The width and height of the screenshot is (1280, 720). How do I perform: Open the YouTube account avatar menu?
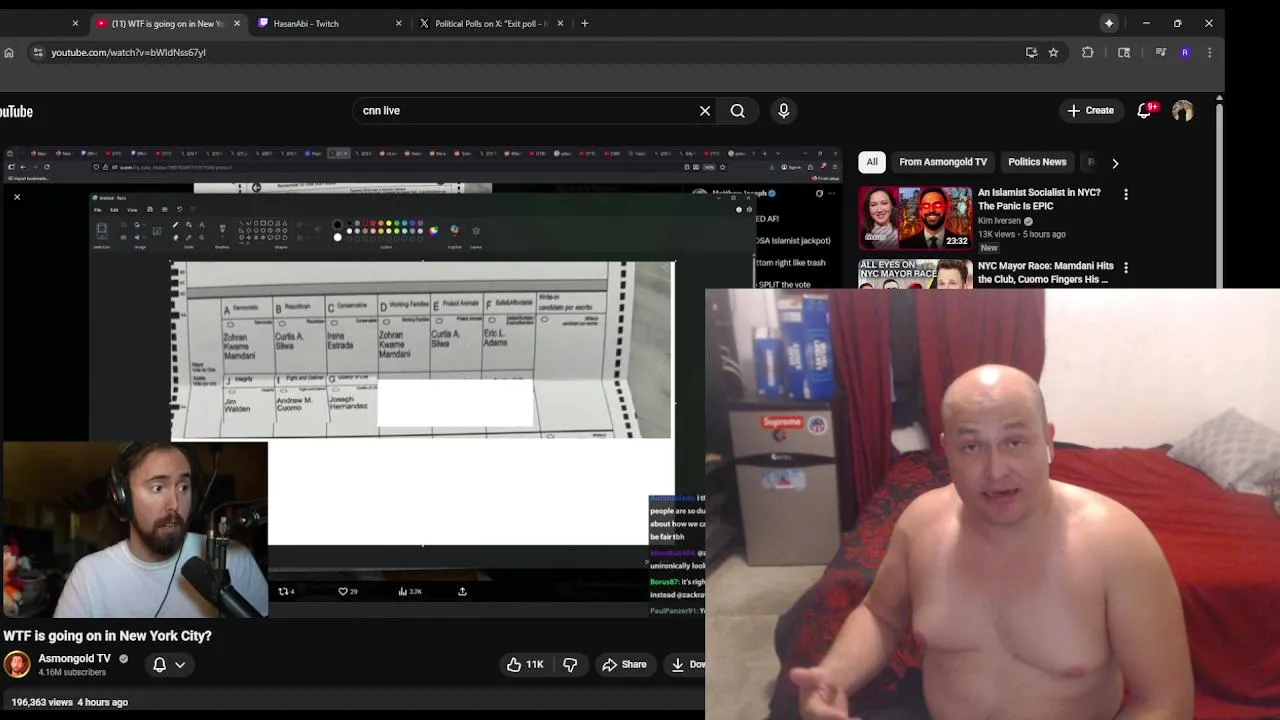(x=1183, y=111)
